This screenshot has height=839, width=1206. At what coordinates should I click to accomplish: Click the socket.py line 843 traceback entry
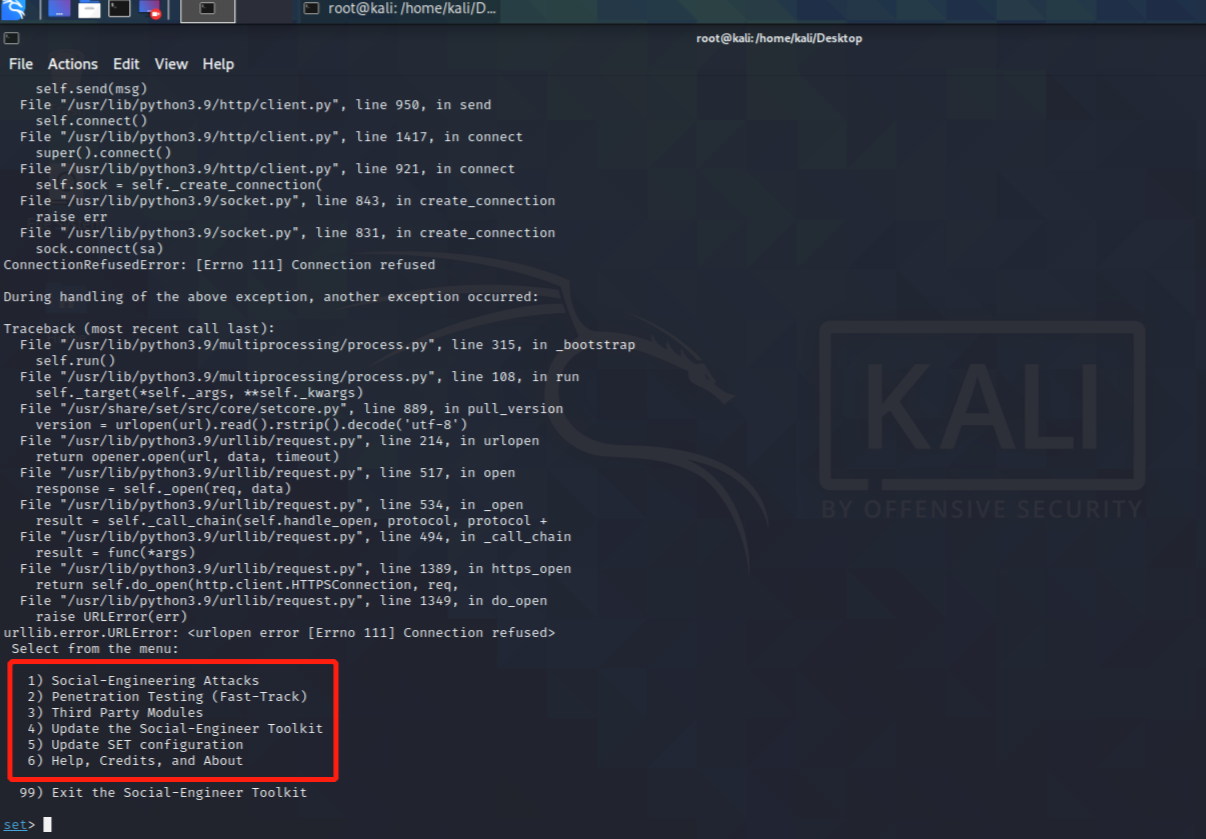[287, 201]
